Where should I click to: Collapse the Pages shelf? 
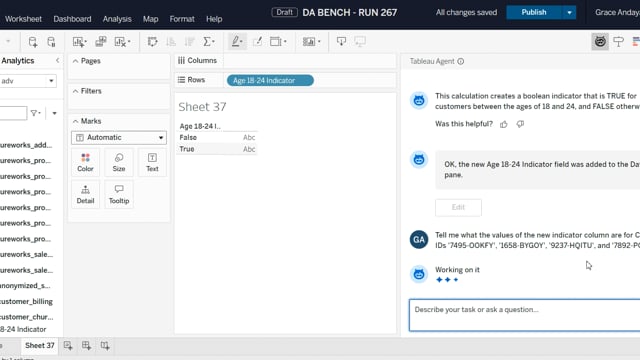tap(76, 61)
